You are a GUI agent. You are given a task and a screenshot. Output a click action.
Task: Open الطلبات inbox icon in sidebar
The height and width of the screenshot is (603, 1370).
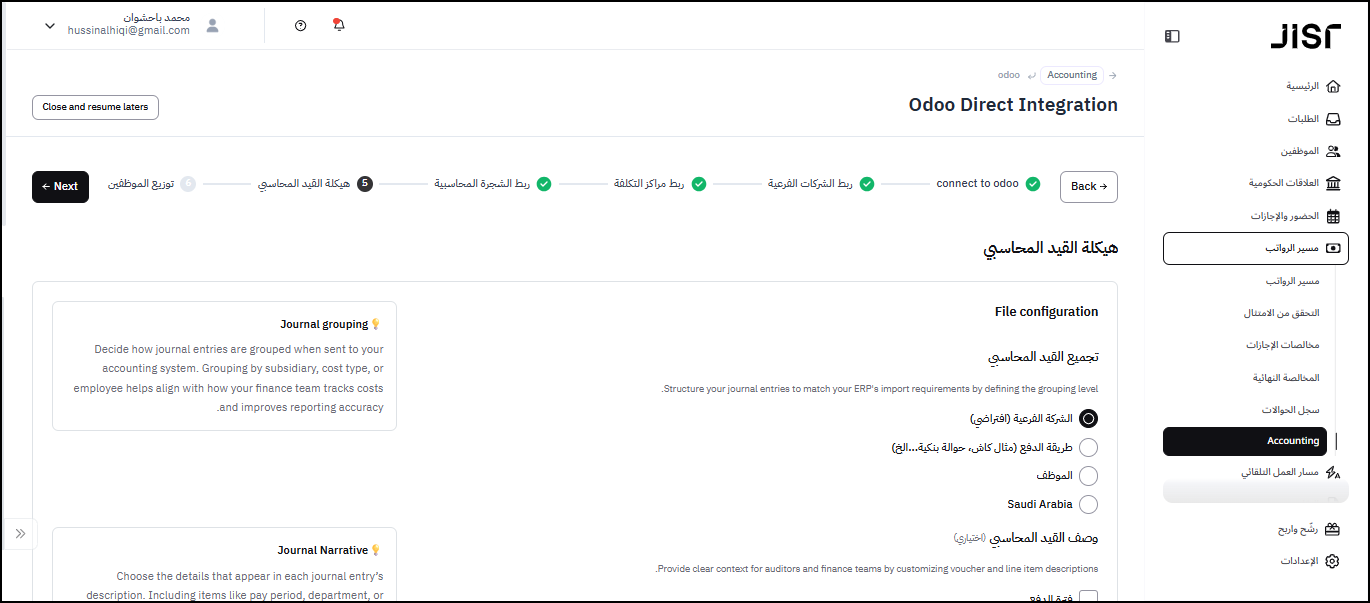(1332, 119)
